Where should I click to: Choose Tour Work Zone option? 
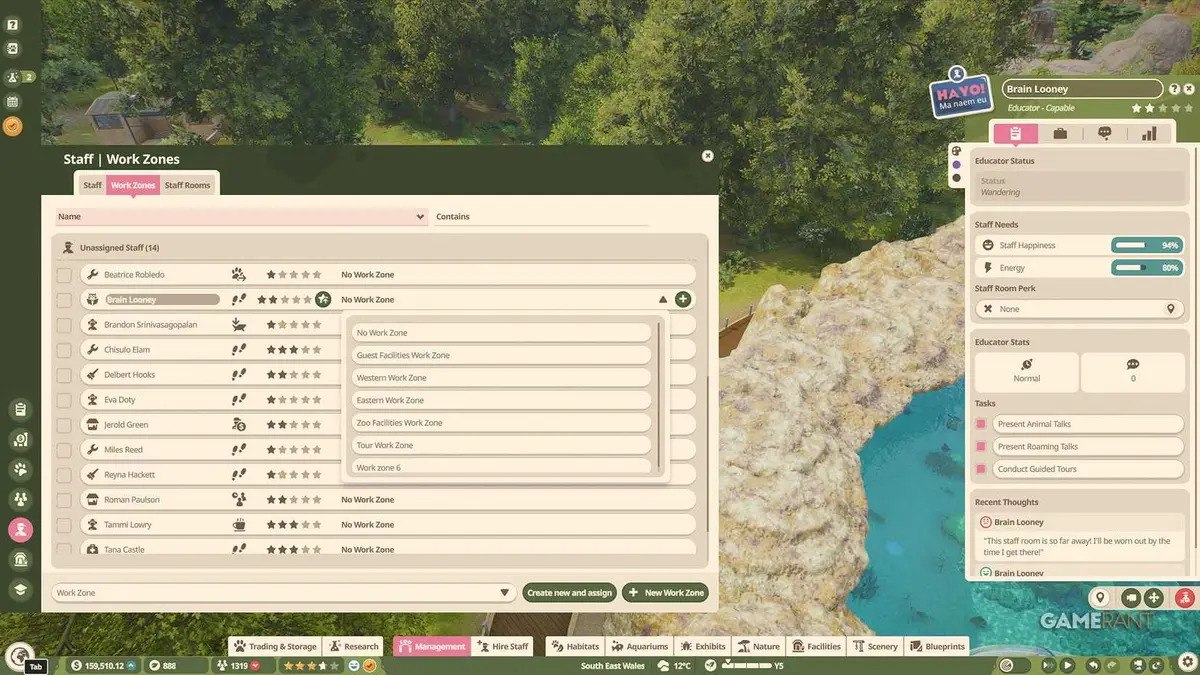501,445
